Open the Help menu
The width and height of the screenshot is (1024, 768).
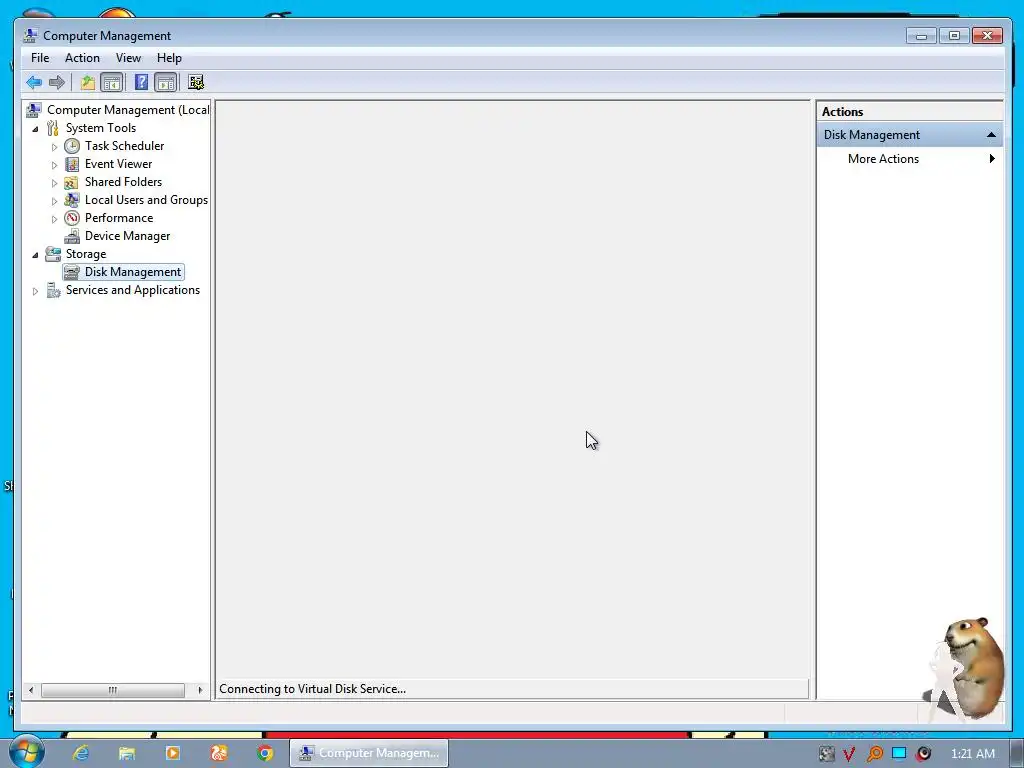pyautogui.click(x=169, y=58)
